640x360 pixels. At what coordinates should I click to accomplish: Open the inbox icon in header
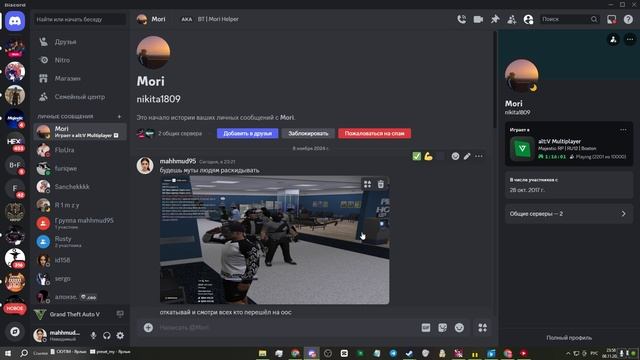pyautogui.click(x=611, y=19)
